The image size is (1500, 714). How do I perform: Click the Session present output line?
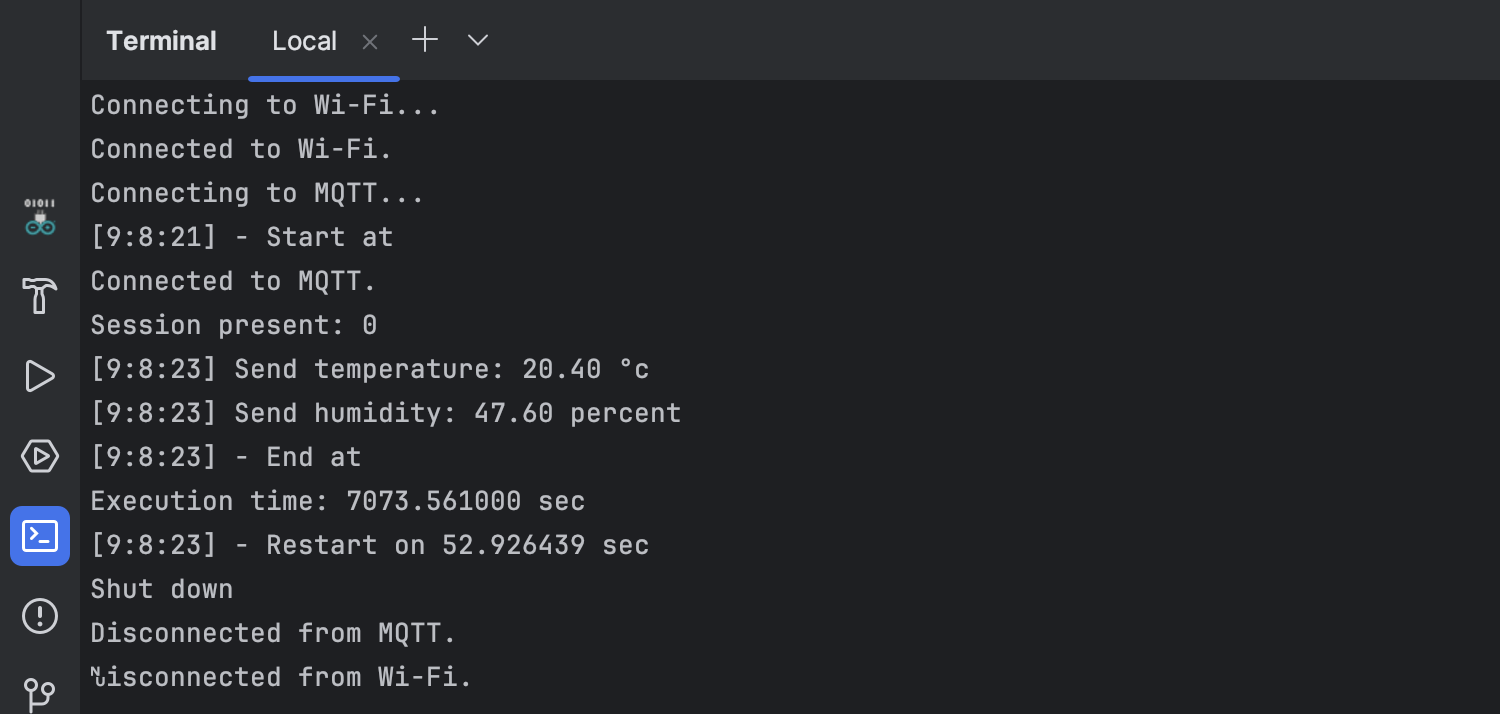point(233,325)
